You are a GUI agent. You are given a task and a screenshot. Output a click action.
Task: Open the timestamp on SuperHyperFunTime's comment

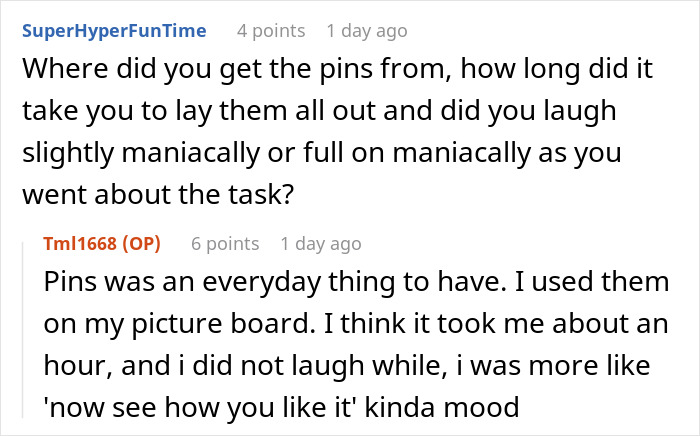pyautogui.click(x=367, y=31)
